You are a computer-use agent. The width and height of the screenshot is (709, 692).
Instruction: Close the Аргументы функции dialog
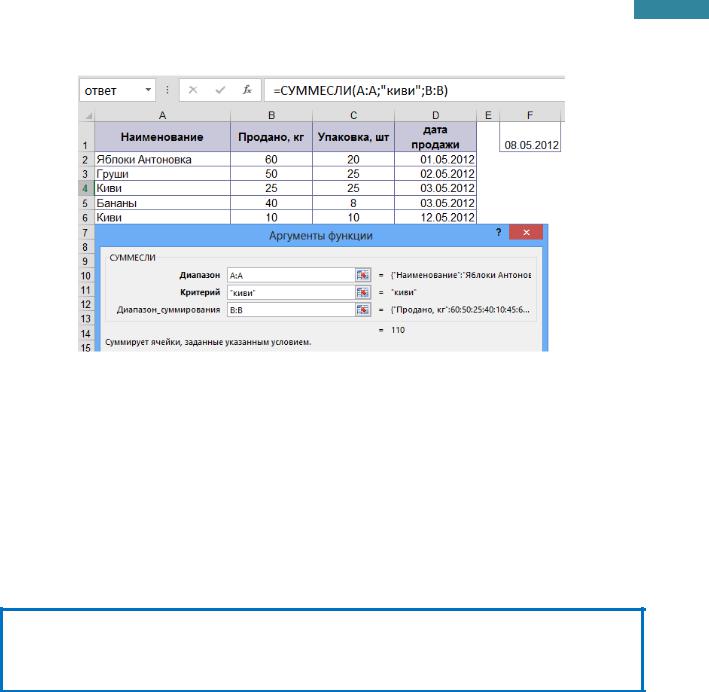(526, 232)
